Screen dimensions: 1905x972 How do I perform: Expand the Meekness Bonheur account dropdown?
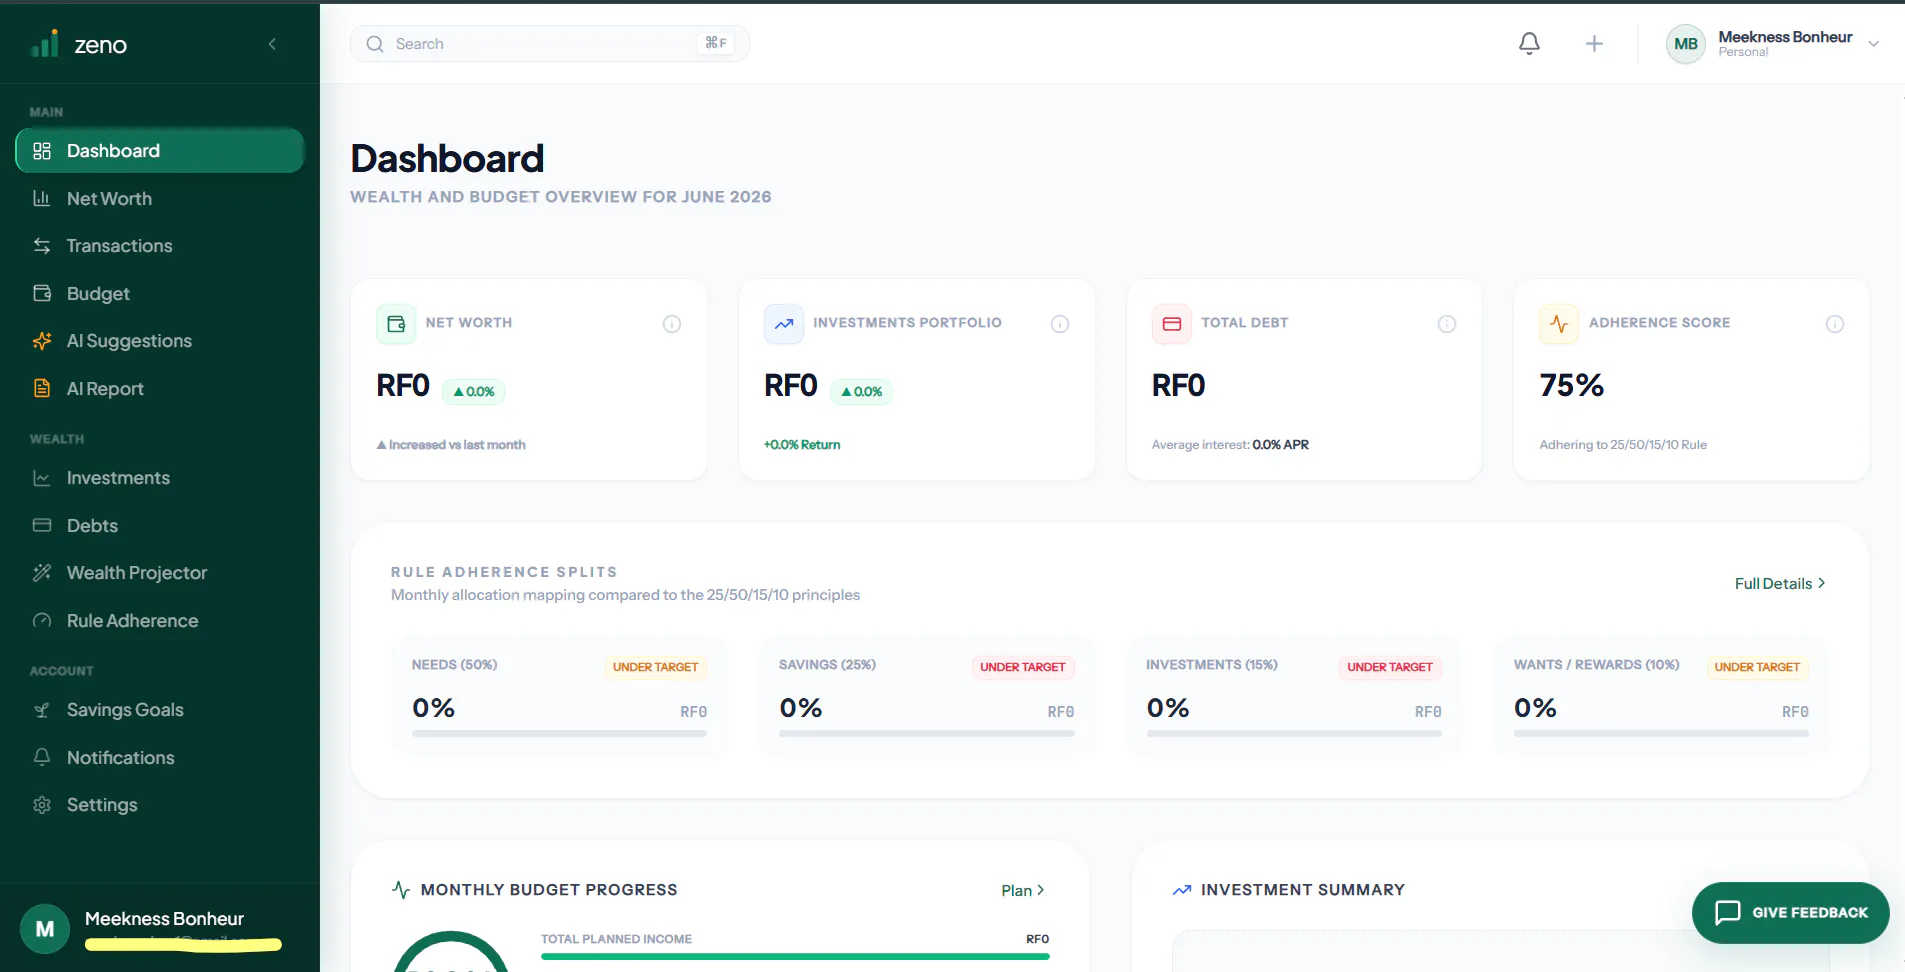tap(1772, 44)
